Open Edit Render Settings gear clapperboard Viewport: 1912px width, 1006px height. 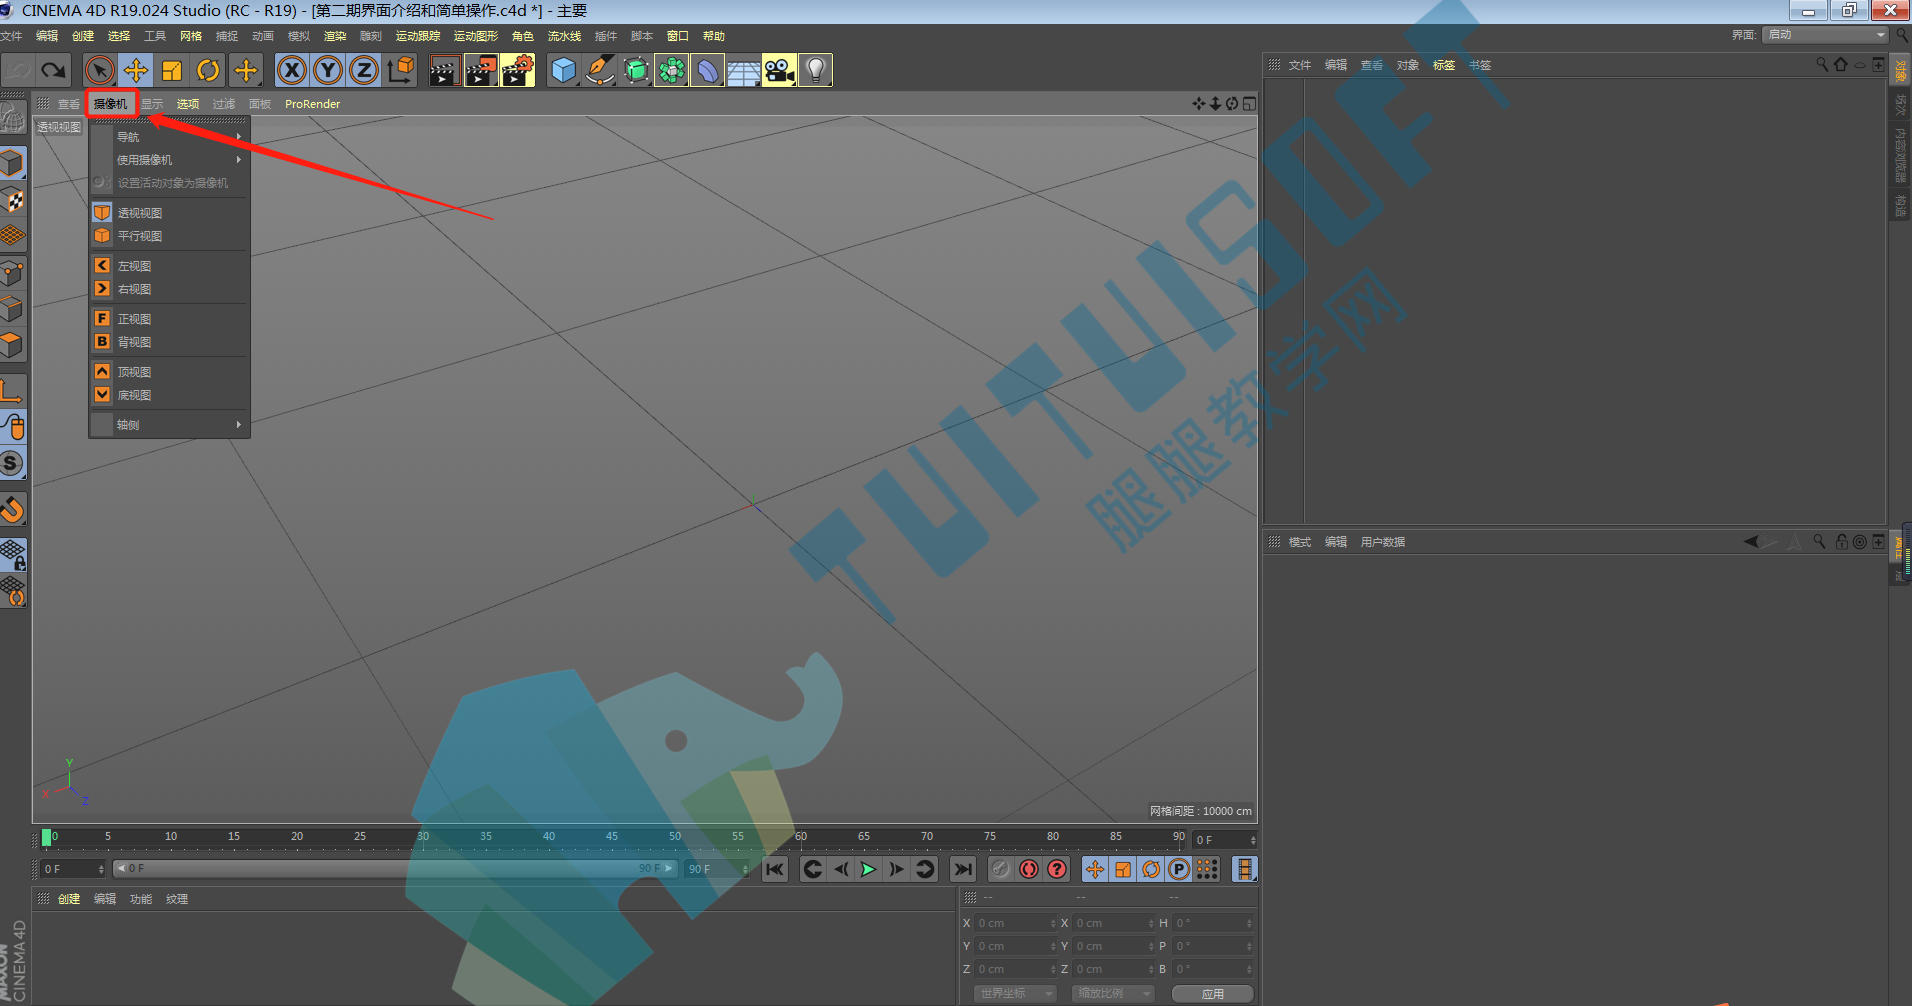tap(518, 70)
